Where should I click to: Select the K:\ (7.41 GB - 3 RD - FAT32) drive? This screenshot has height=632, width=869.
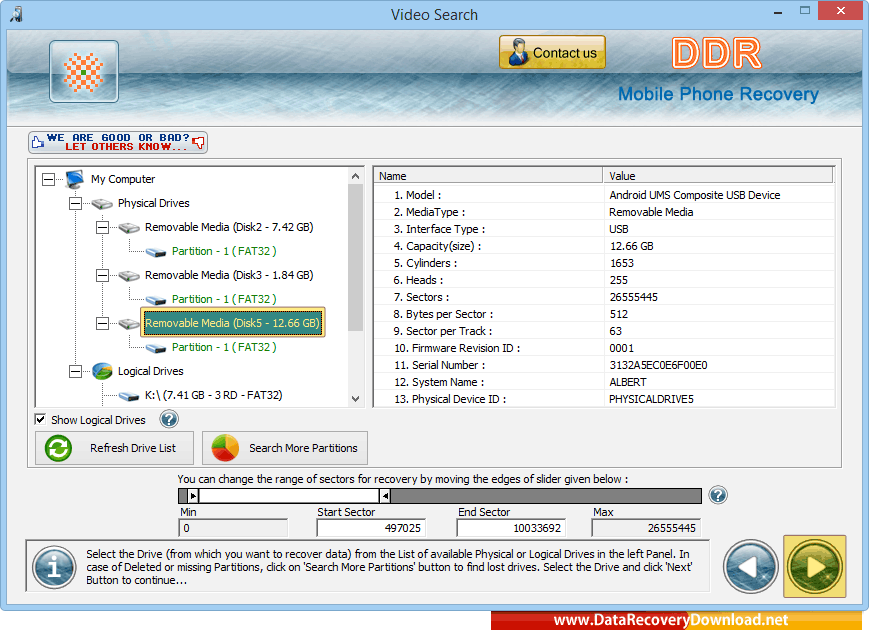(213, 395)
